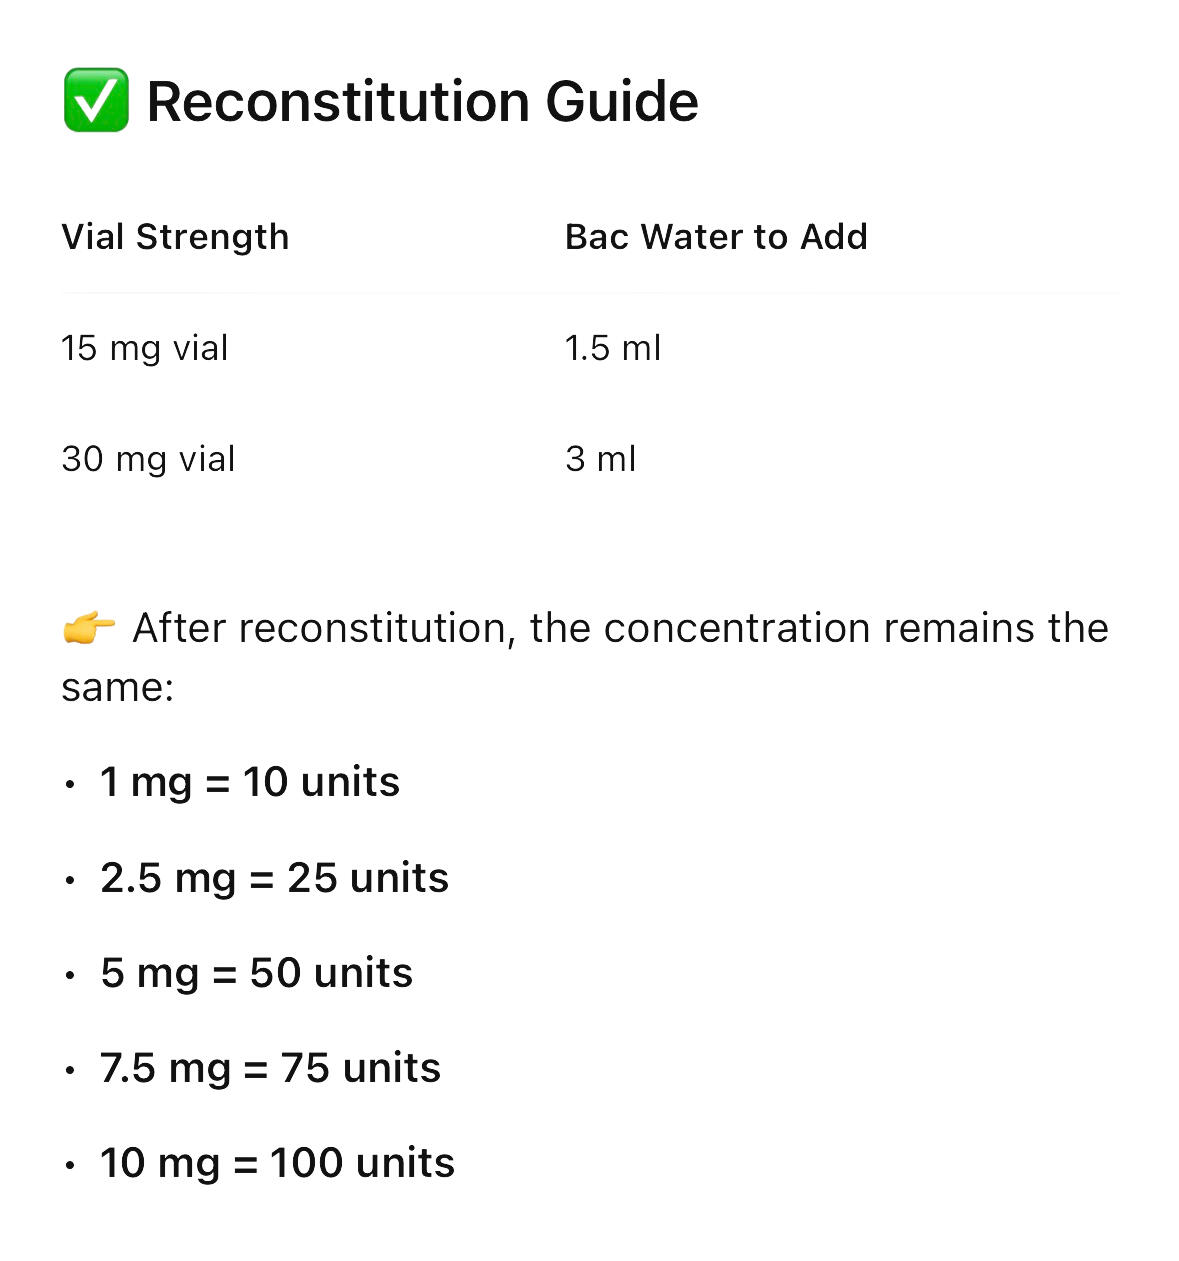
Task: Click the pointing hand emoji
Action: (x=89, y=629)
